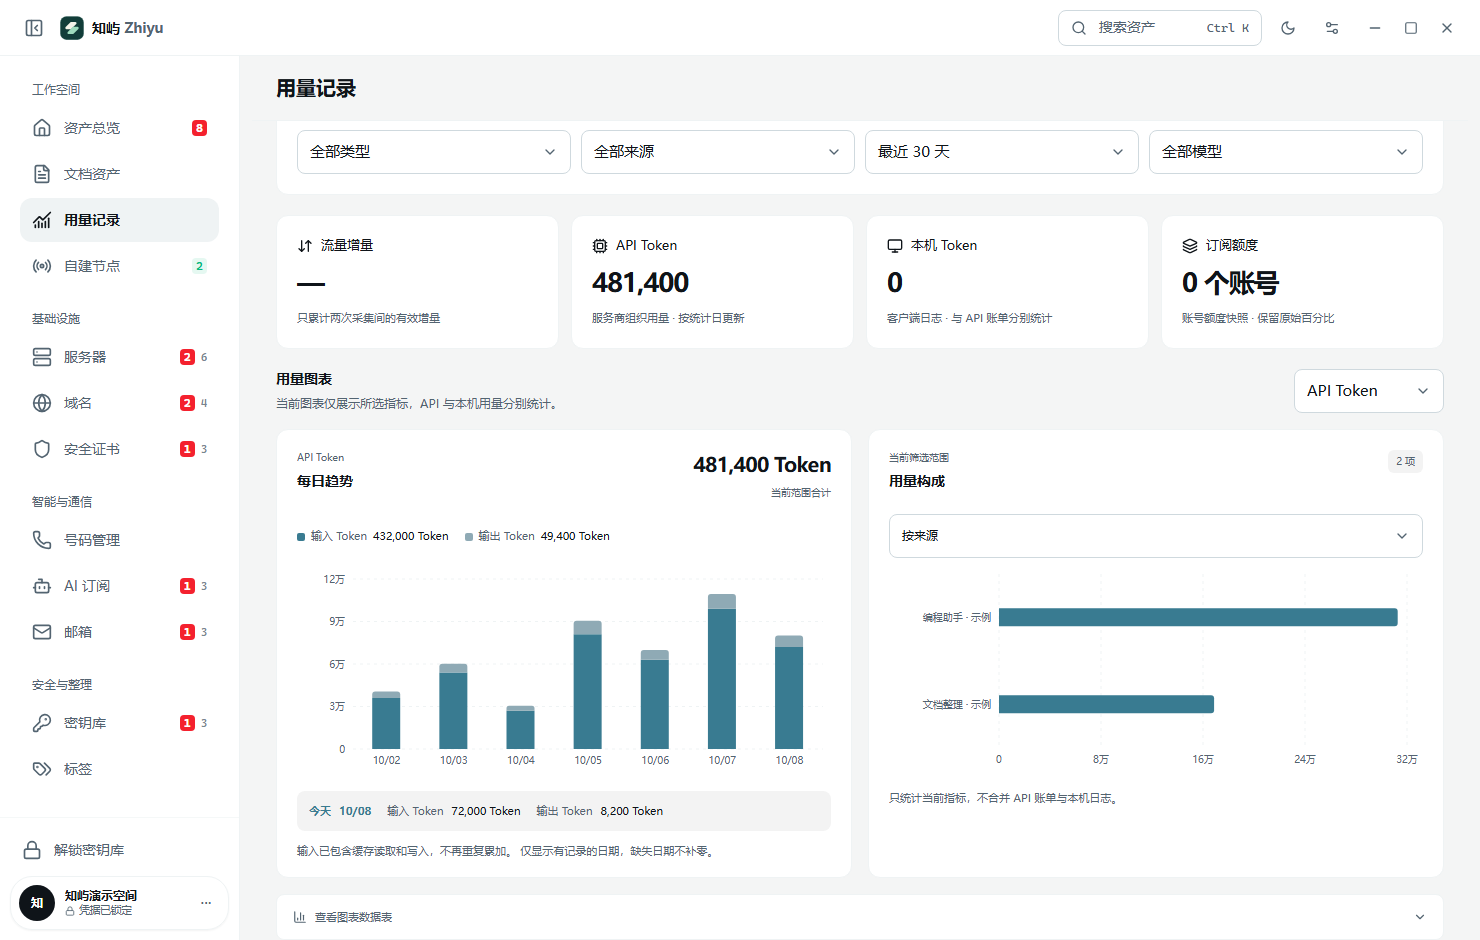Click the 文档整理 · 示例 usage bar
Image resolution: width=1480 pixels, height=940 pixels.
coord(1106,704)
